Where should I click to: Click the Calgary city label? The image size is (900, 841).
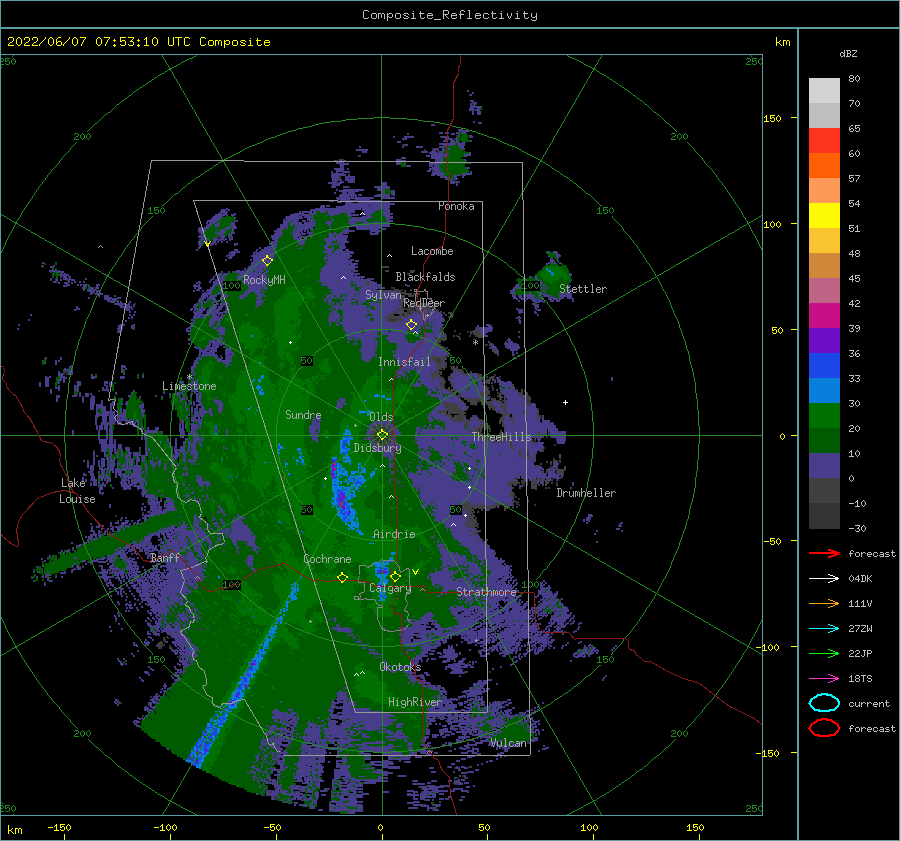click(x=390, y=588)
